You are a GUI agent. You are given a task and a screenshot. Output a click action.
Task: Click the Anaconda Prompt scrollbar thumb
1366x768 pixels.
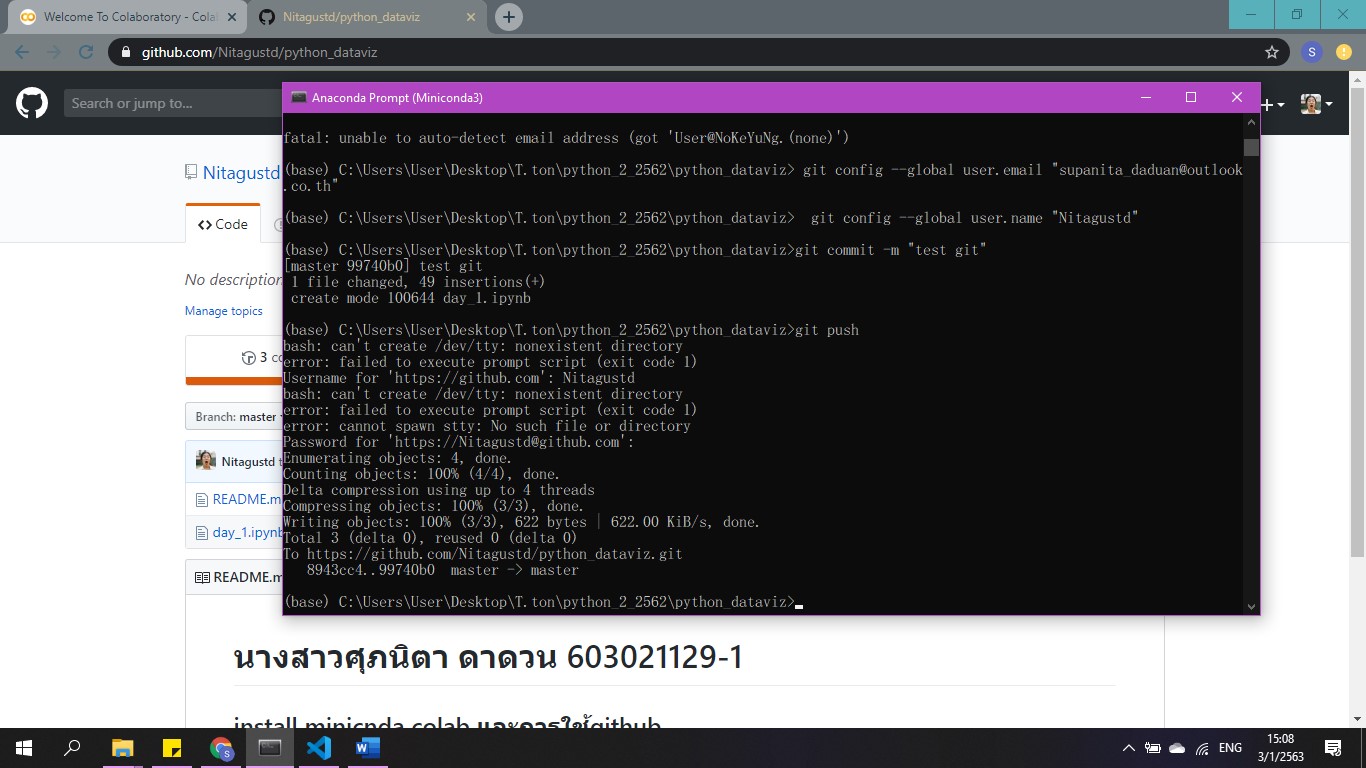click(1251, 147)
